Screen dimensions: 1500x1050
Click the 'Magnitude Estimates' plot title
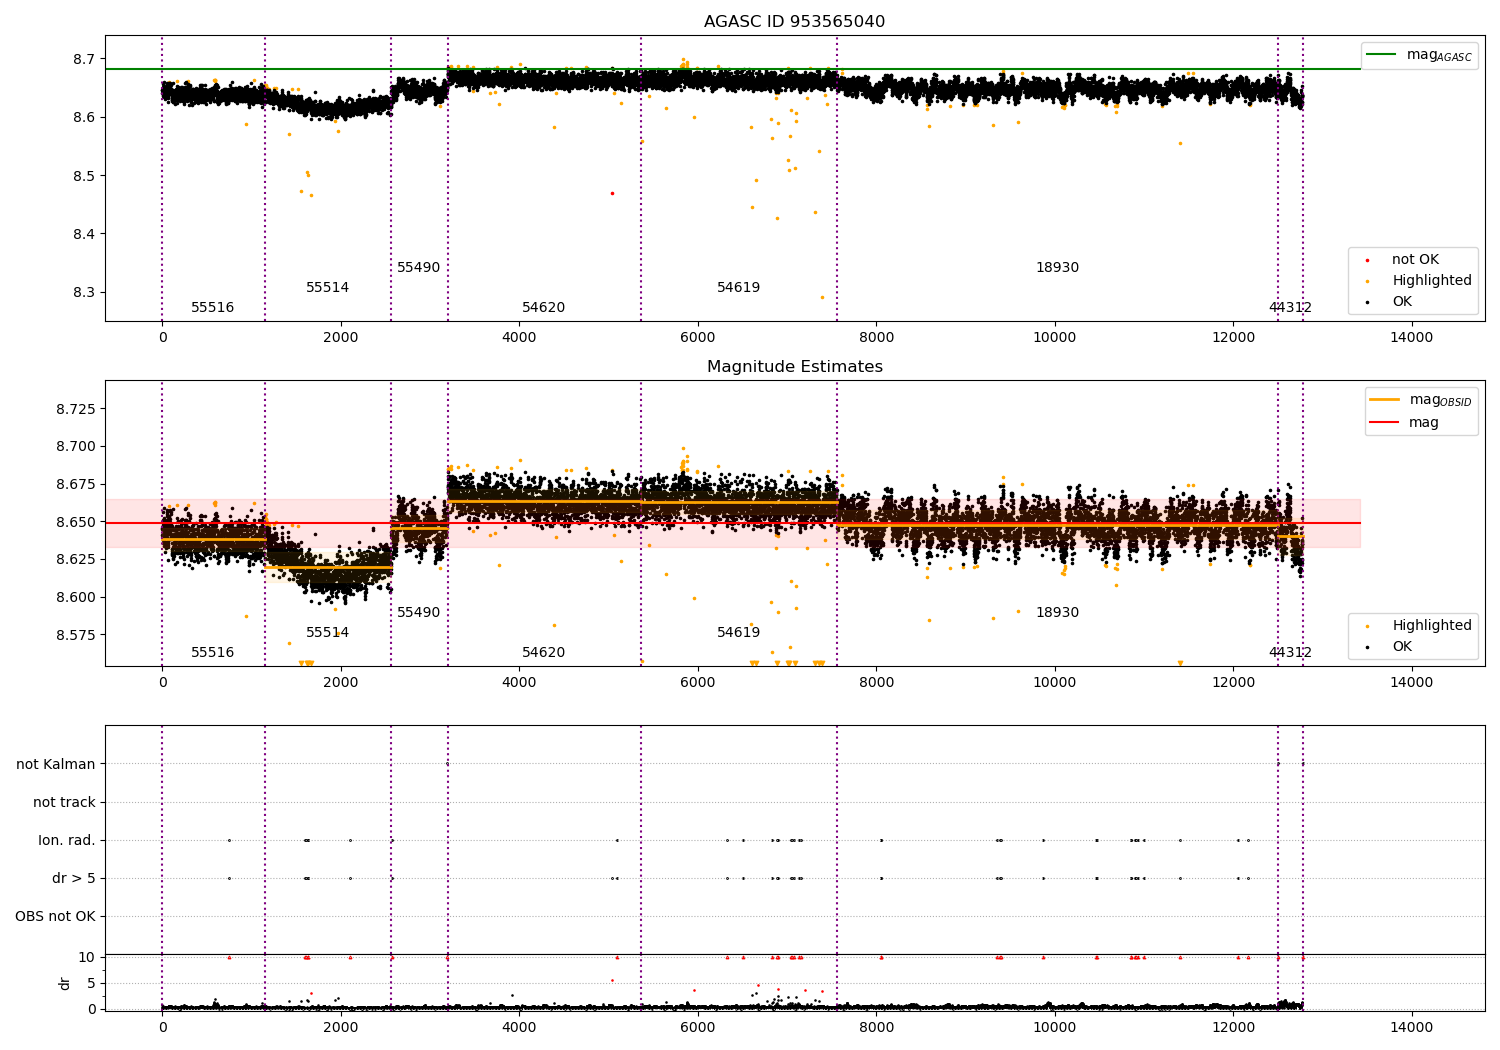(x=794, y=367)
